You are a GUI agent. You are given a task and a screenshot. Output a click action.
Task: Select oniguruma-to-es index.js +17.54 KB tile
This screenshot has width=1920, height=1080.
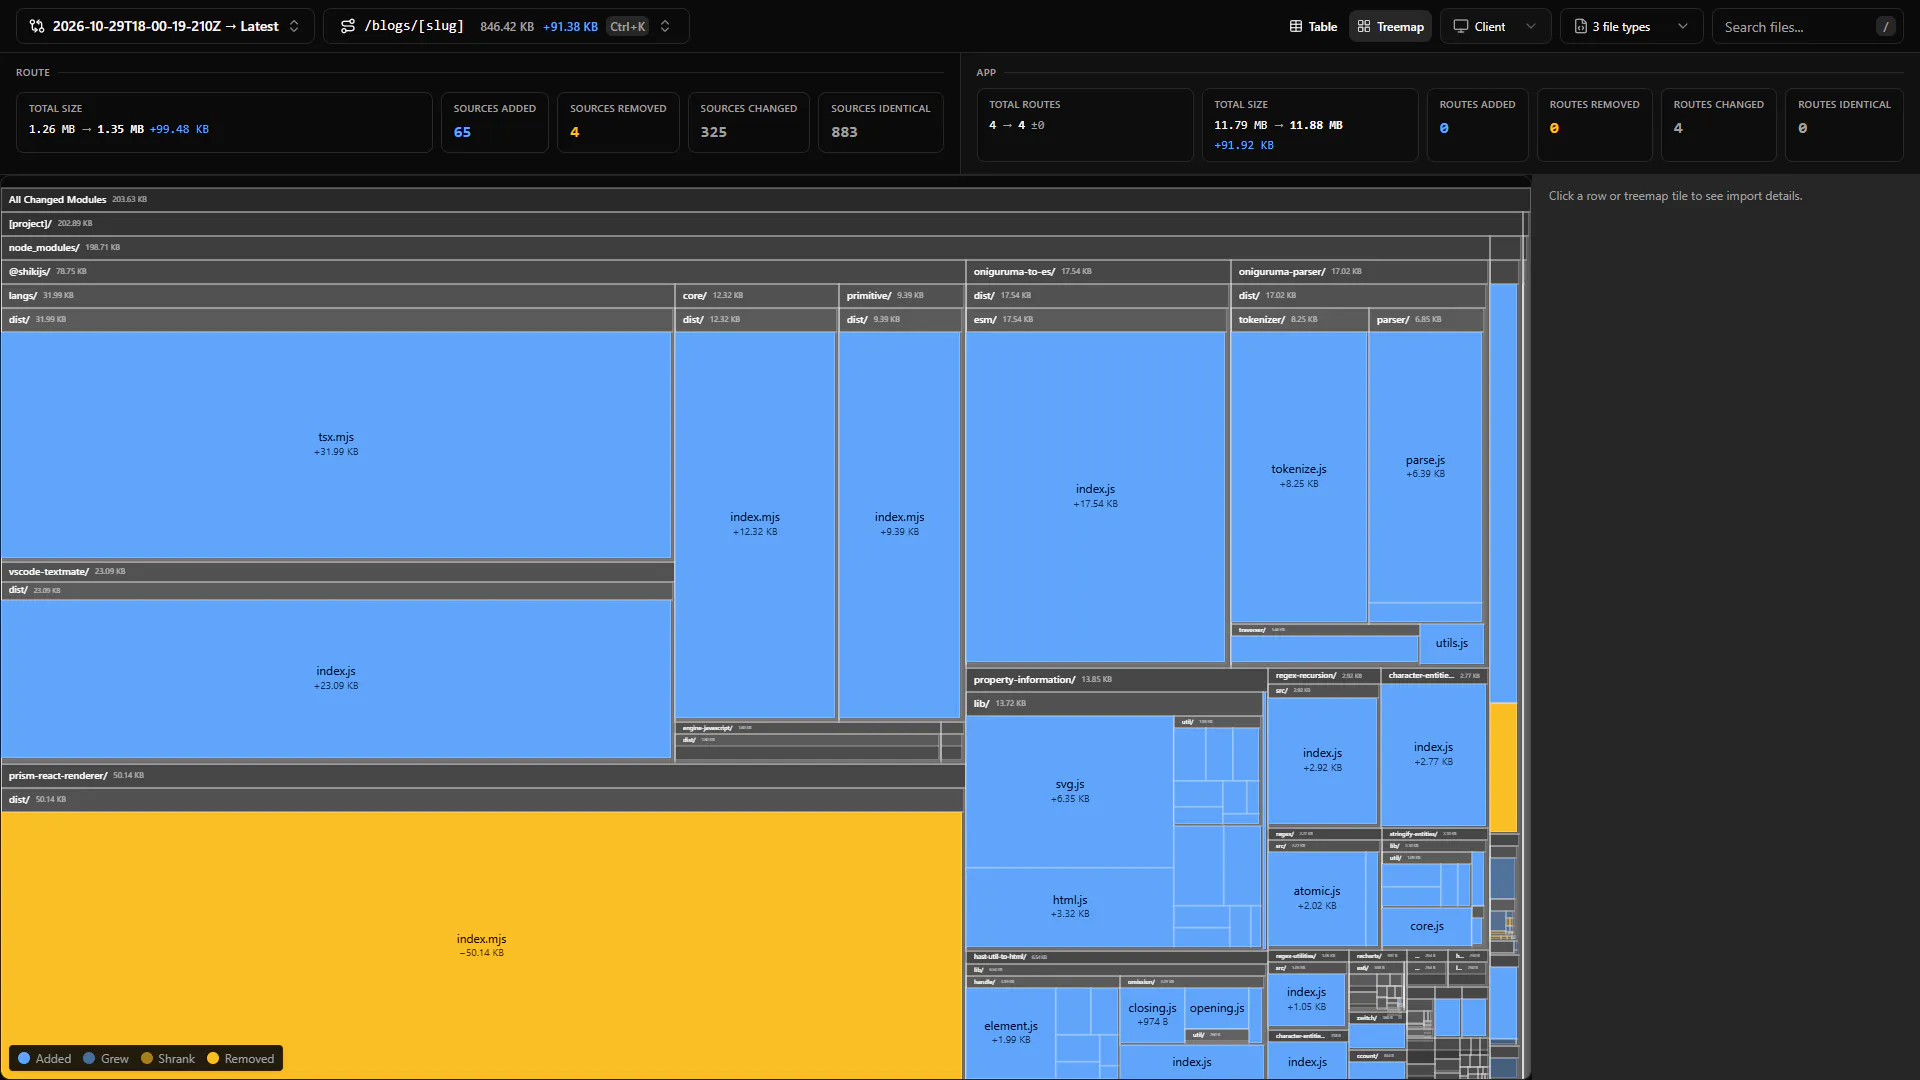tap(1096, 496)
